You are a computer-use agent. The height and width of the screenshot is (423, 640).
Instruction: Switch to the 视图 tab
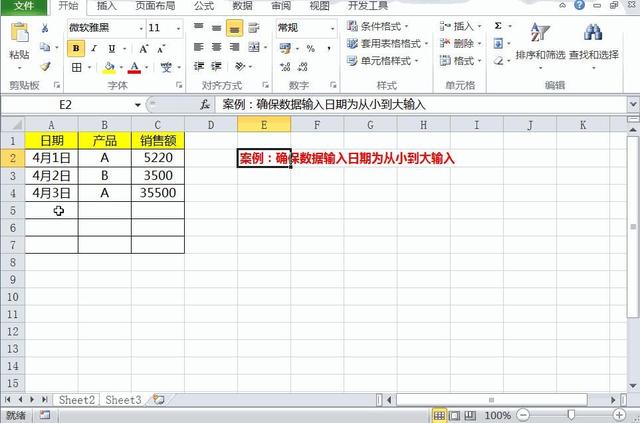(x=319, y=6)
